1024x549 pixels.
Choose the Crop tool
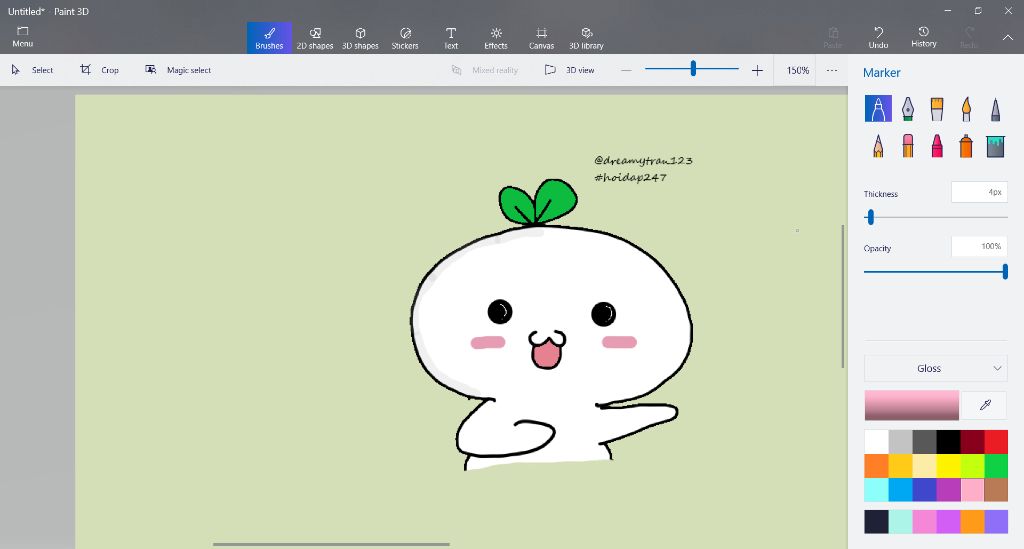click(100, 70)
